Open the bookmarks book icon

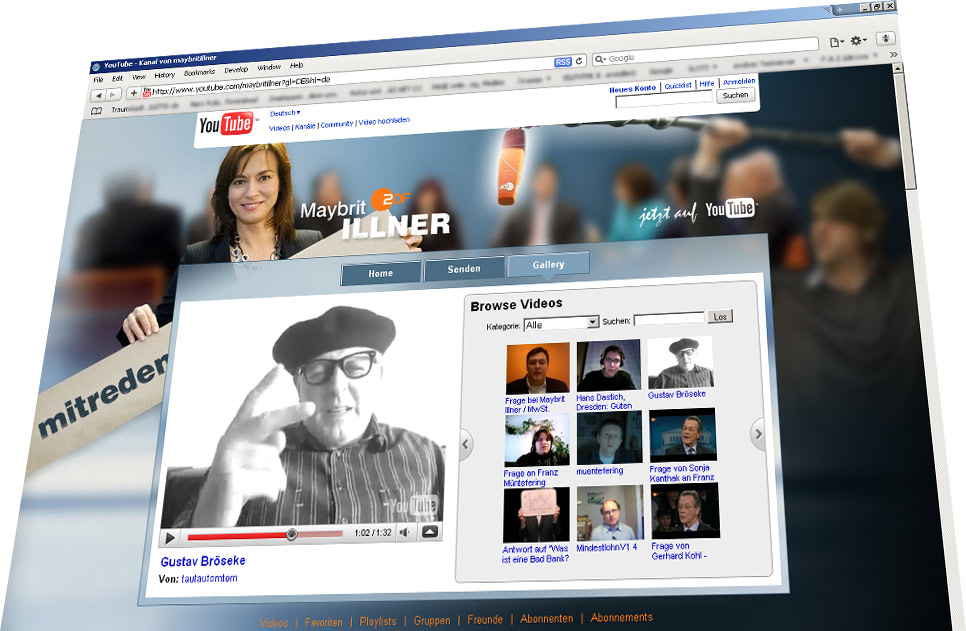96,111
